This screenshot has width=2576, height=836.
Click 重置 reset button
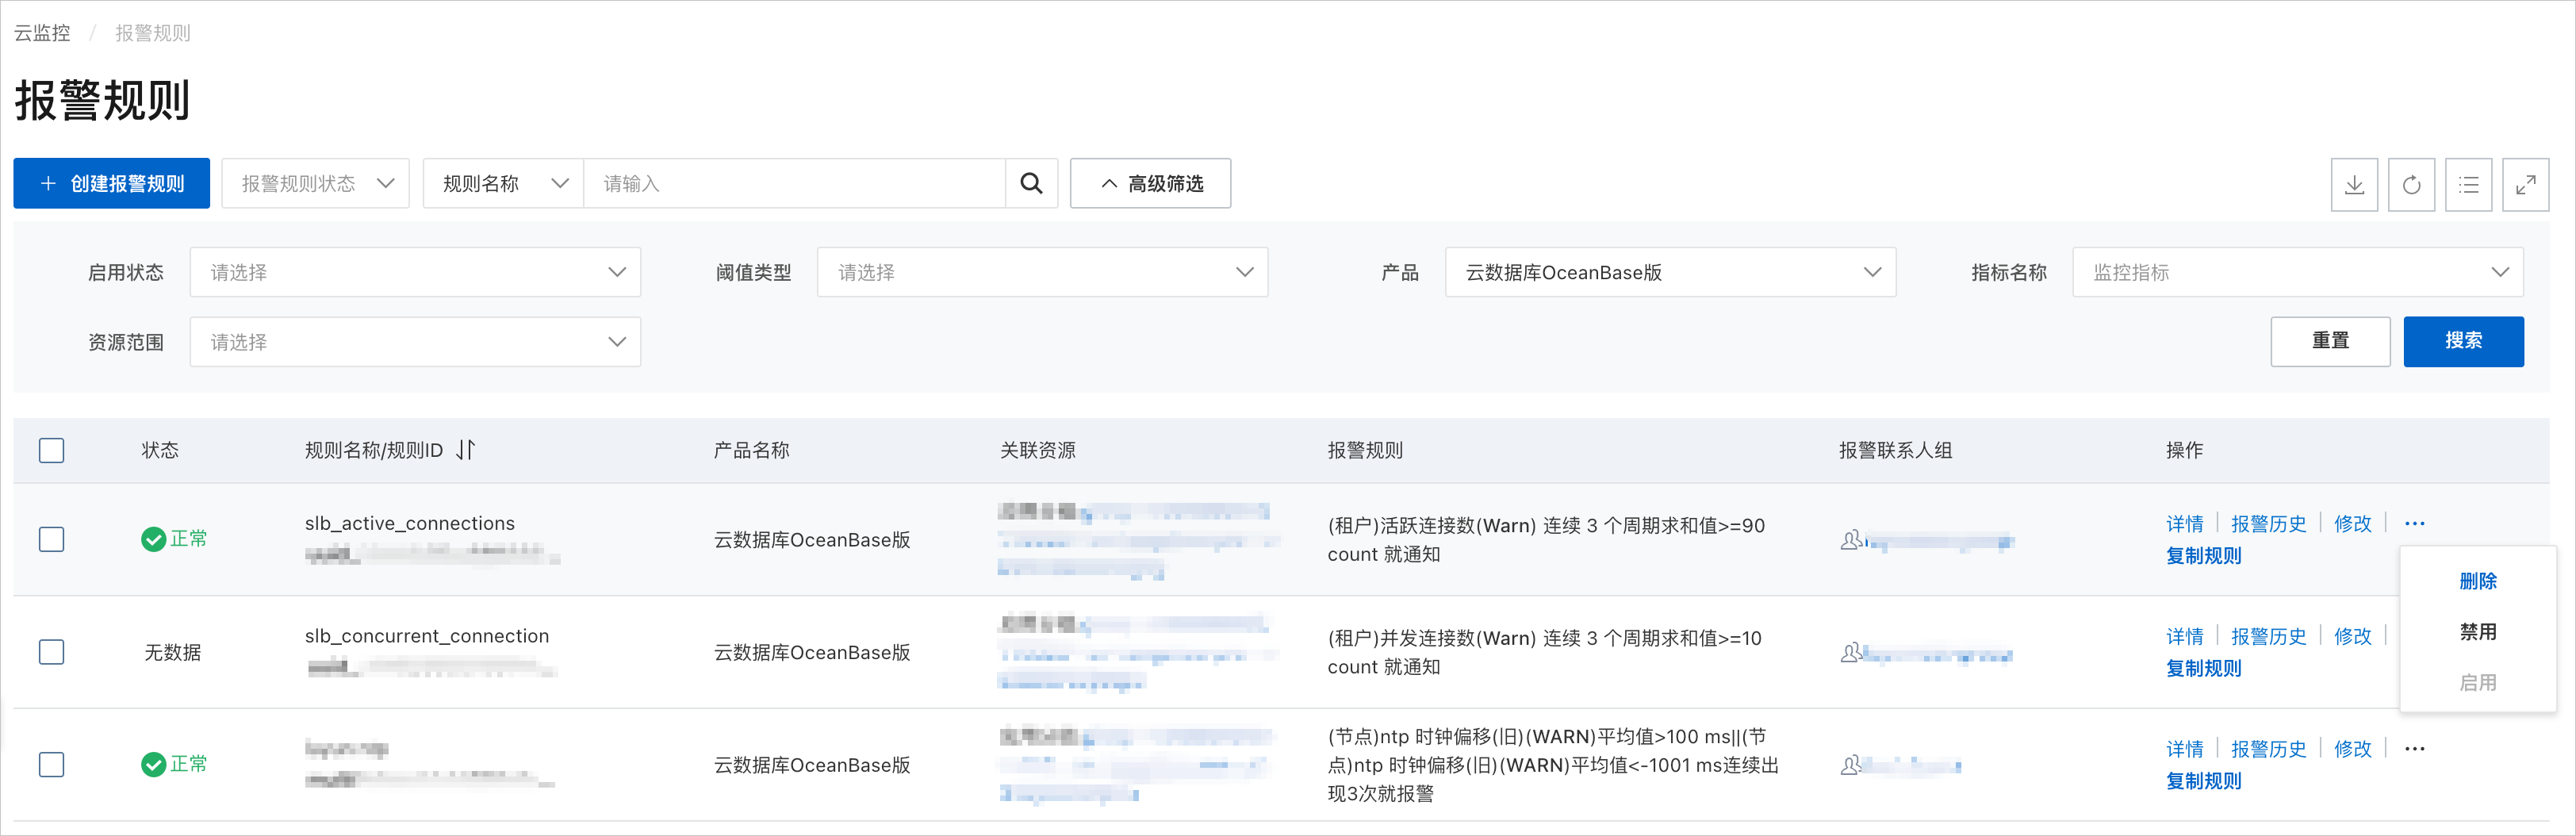(2330, 342)
